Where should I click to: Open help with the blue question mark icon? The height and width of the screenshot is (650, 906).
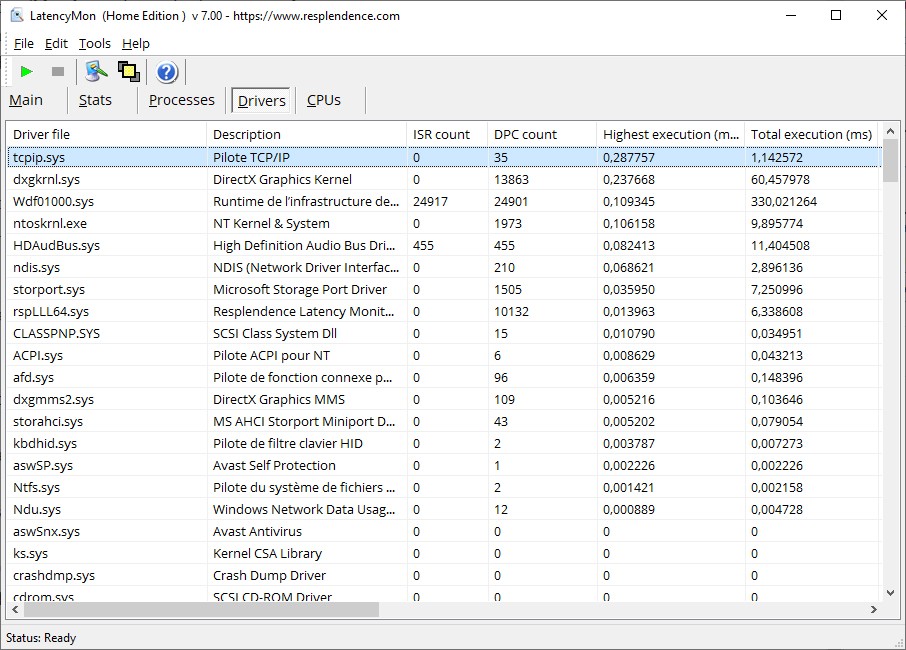(x=167, y=71)
